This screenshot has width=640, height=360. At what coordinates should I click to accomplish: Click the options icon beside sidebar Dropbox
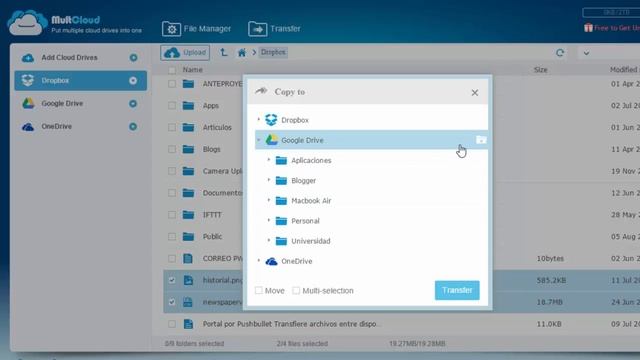point(133,80)
